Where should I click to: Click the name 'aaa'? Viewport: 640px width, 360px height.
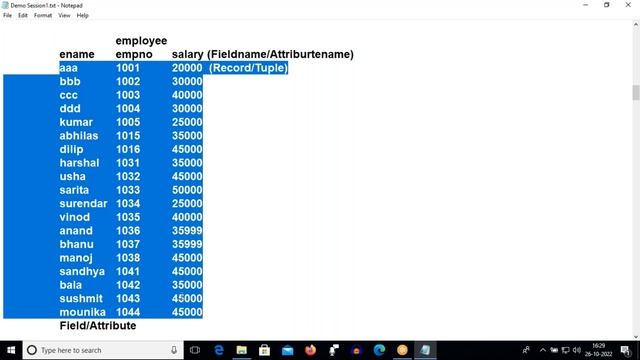69,68
